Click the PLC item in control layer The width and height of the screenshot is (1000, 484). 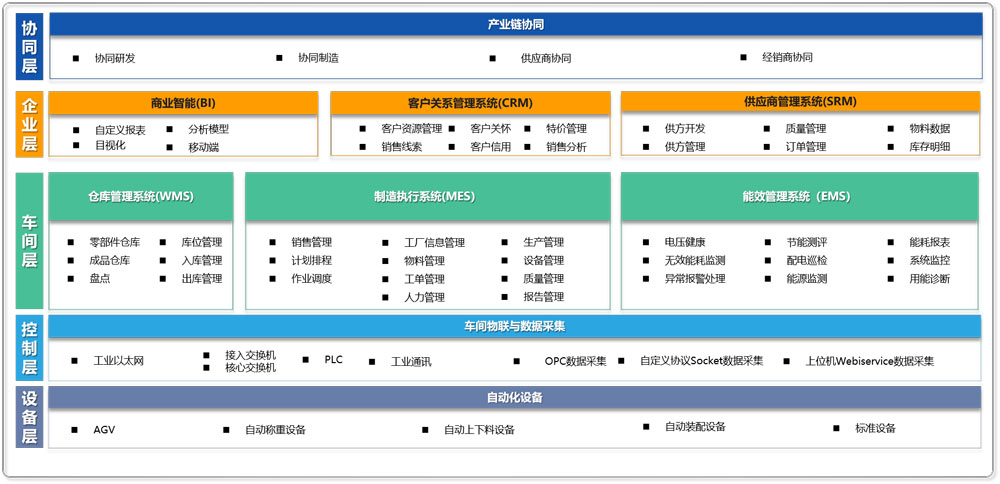pyautogui.click(x=333, y=360)
